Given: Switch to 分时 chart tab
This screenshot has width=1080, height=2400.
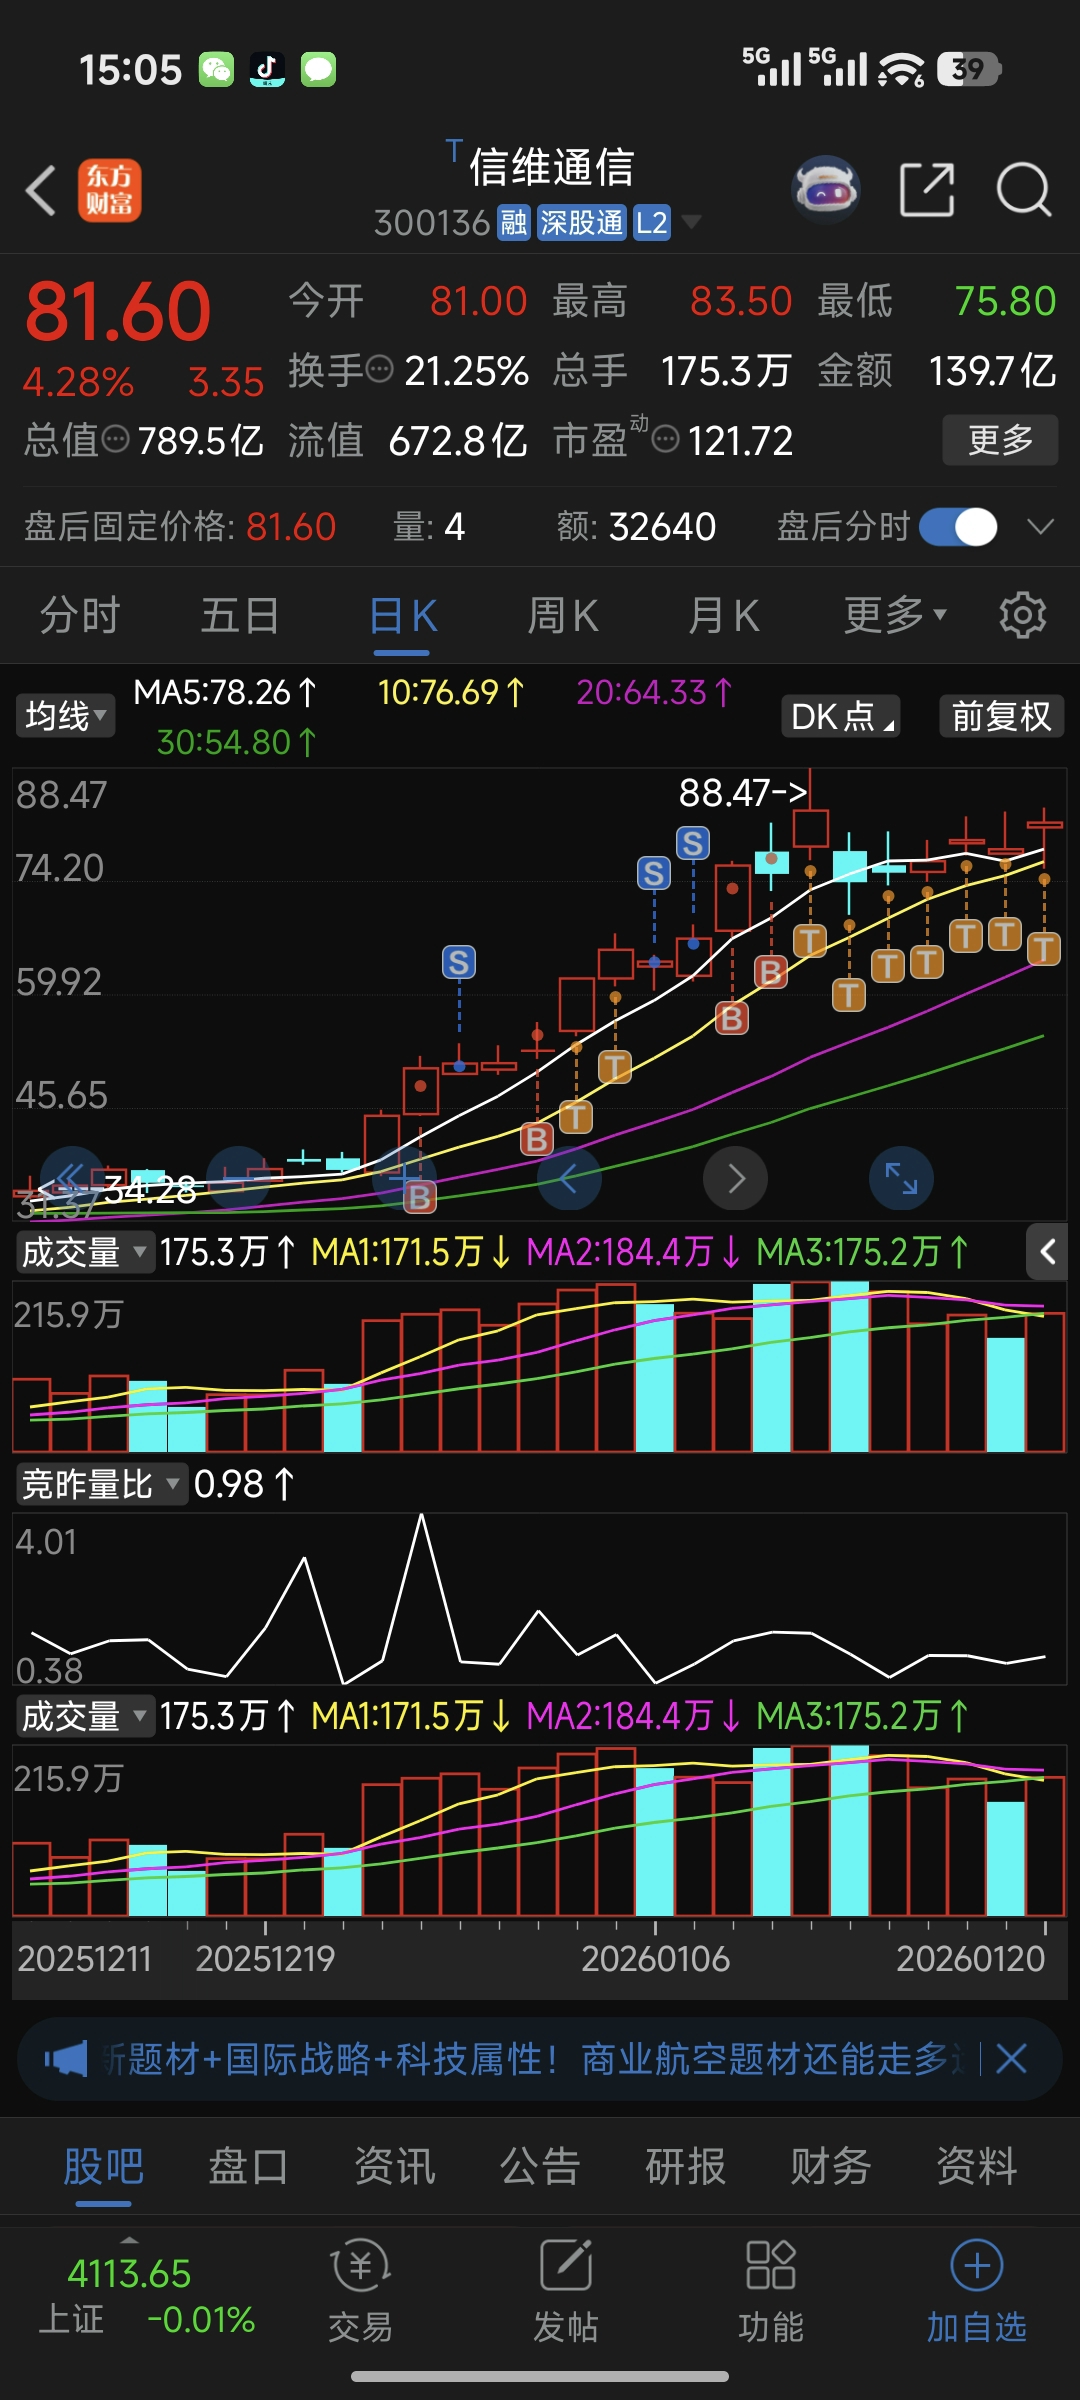Looking at the screenshot, I should coord(80,615).
